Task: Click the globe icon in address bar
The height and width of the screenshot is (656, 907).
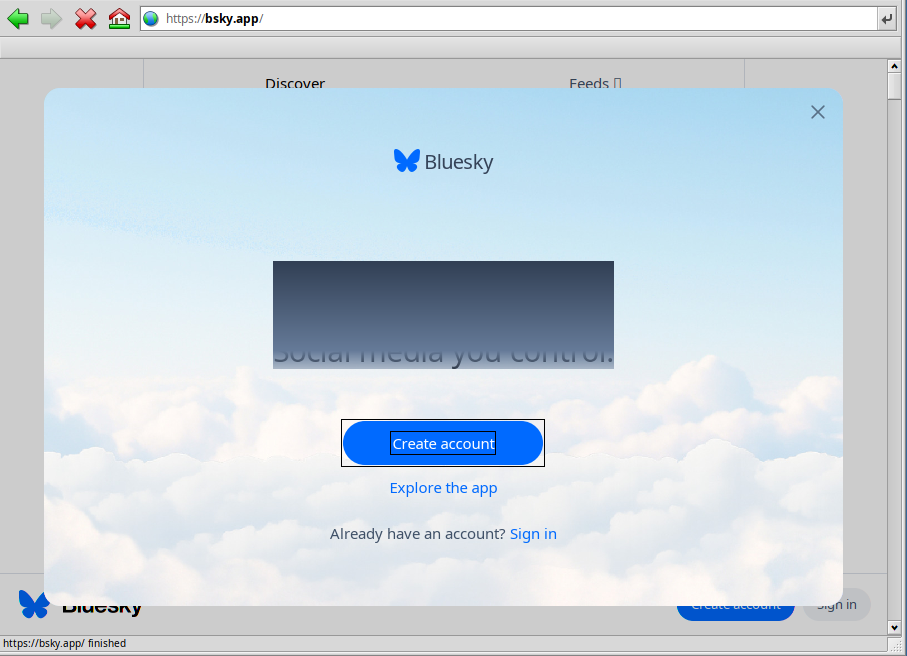Action: (151, 18)
